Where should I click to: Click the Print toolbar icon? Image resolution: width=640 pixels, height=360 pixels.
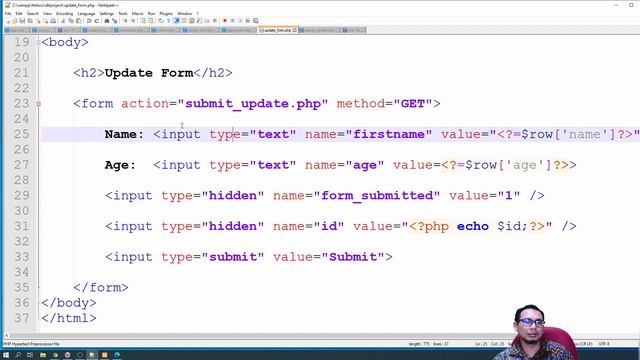pos(53,20)
